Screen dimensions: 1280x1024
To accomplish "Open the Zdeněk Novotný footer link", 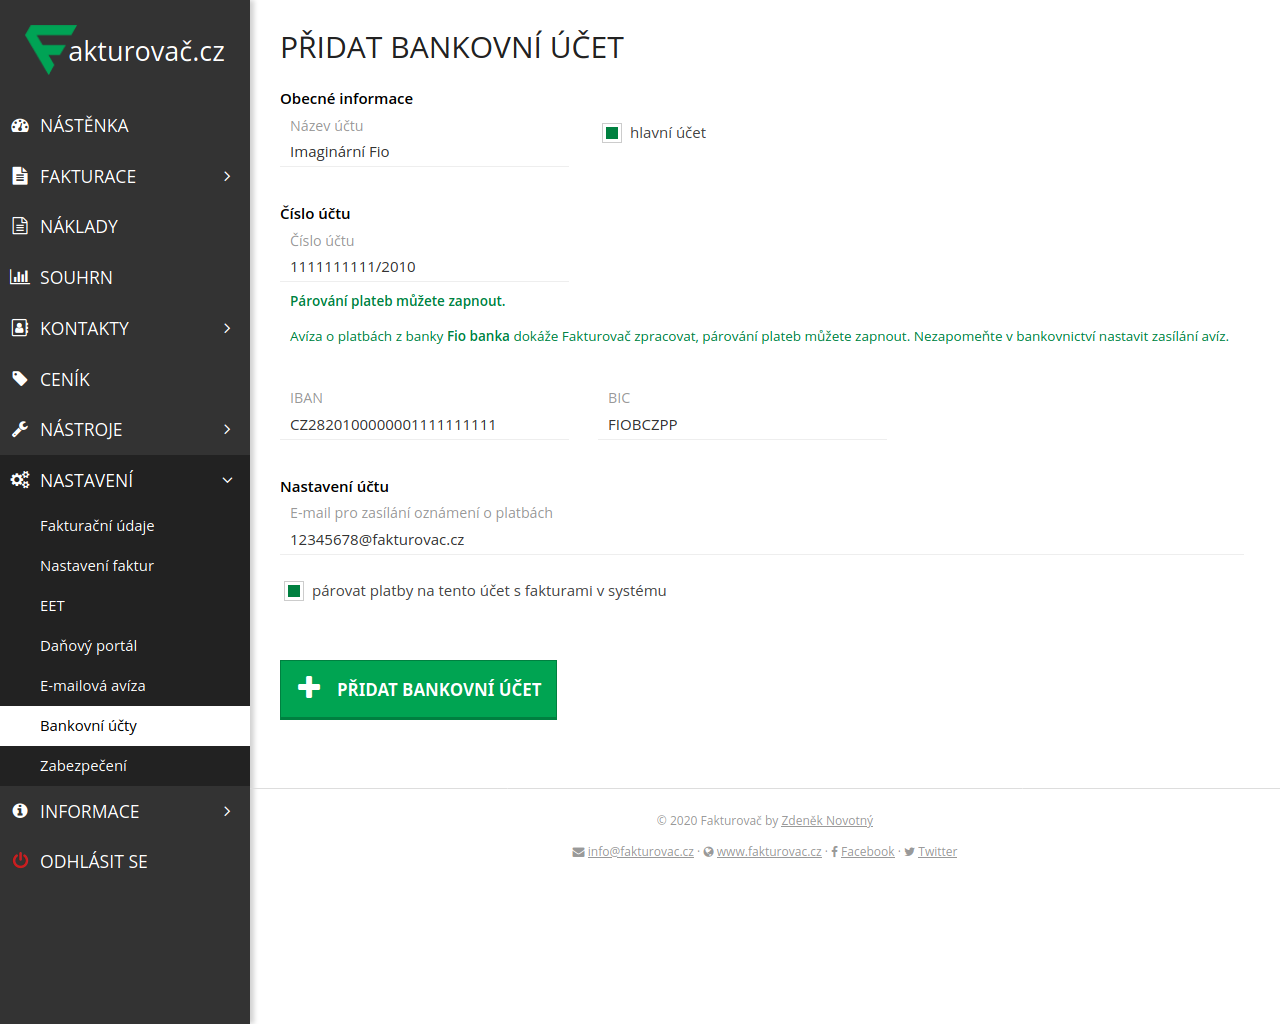I will [x=827, y=821].
